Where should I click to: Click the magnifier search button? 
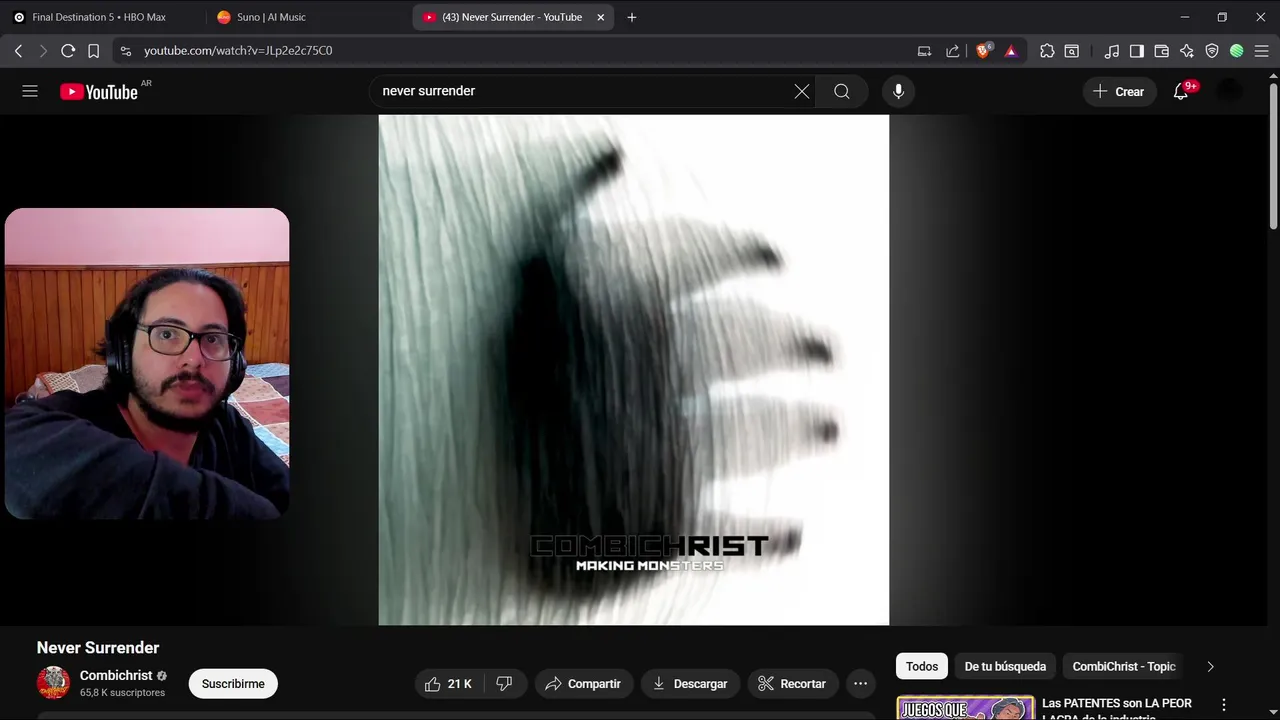842,91
